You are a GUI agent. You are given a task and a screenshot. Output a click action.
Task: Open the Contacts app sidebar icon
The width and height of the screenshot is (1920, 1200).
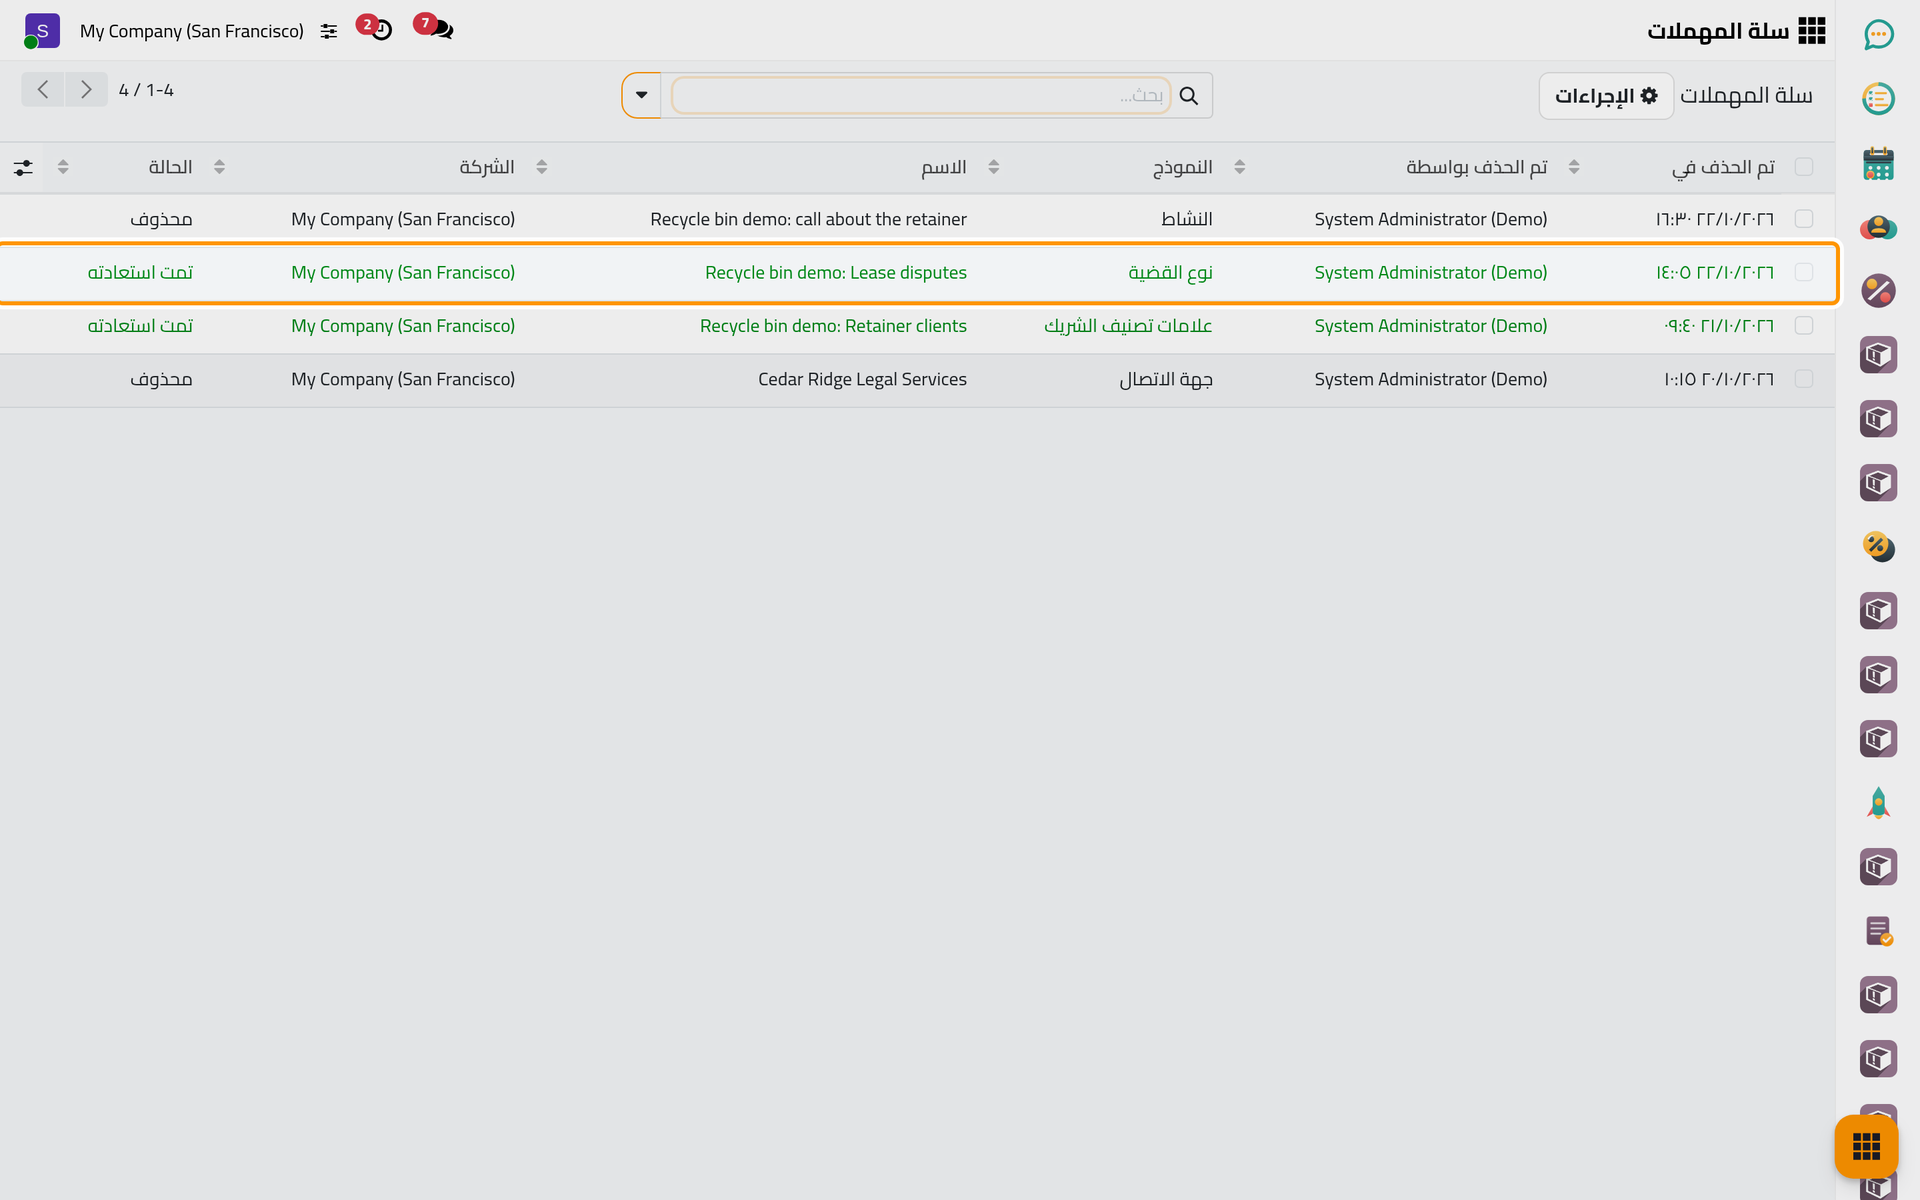pyautogui.click(x=1878, y=227)
